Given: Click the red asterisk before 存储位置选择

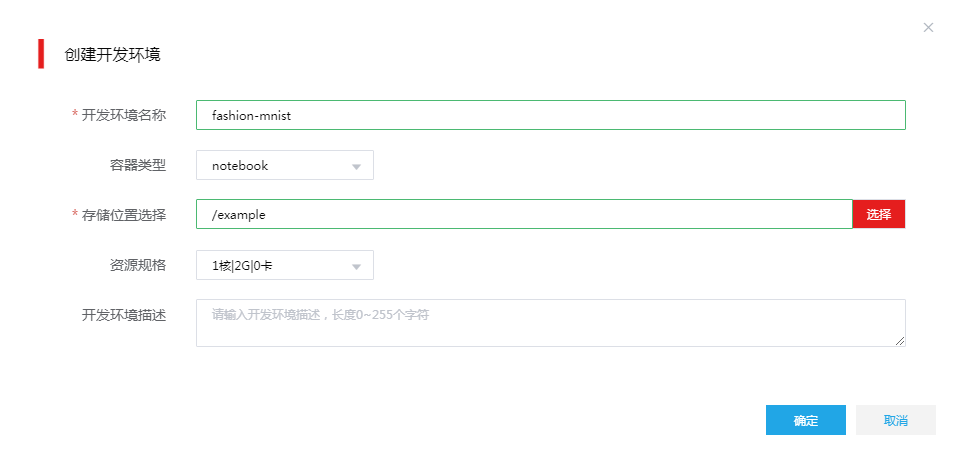Looking at the screenshot, I should [x=75, y=215].
